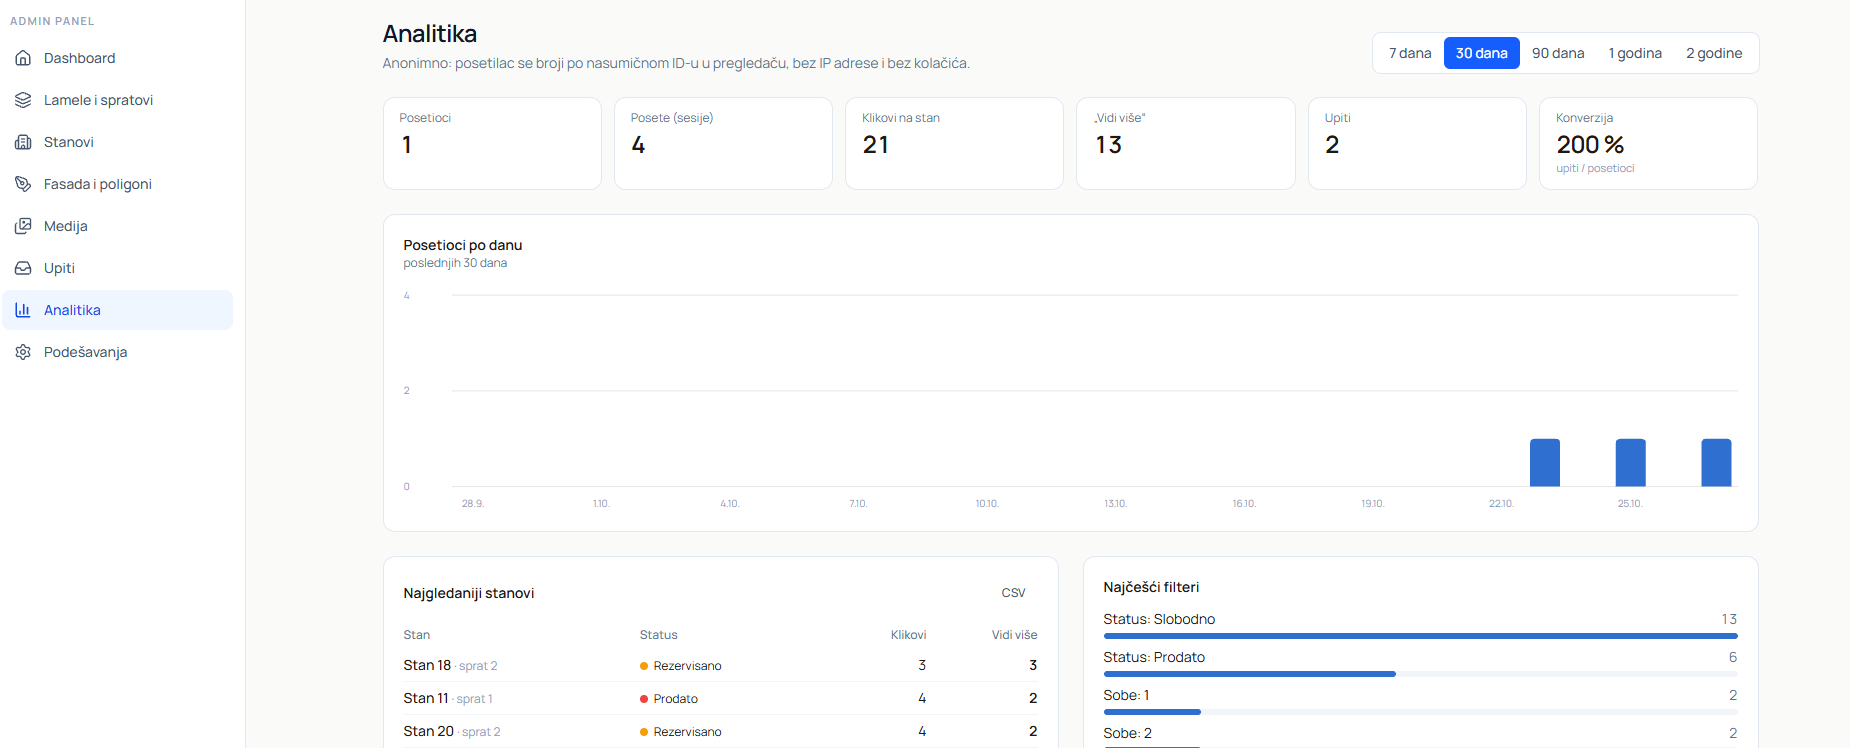This screenshot has height=748, width=1850.
Task: Open Podešavanja settings page
Action: (117, 352)
